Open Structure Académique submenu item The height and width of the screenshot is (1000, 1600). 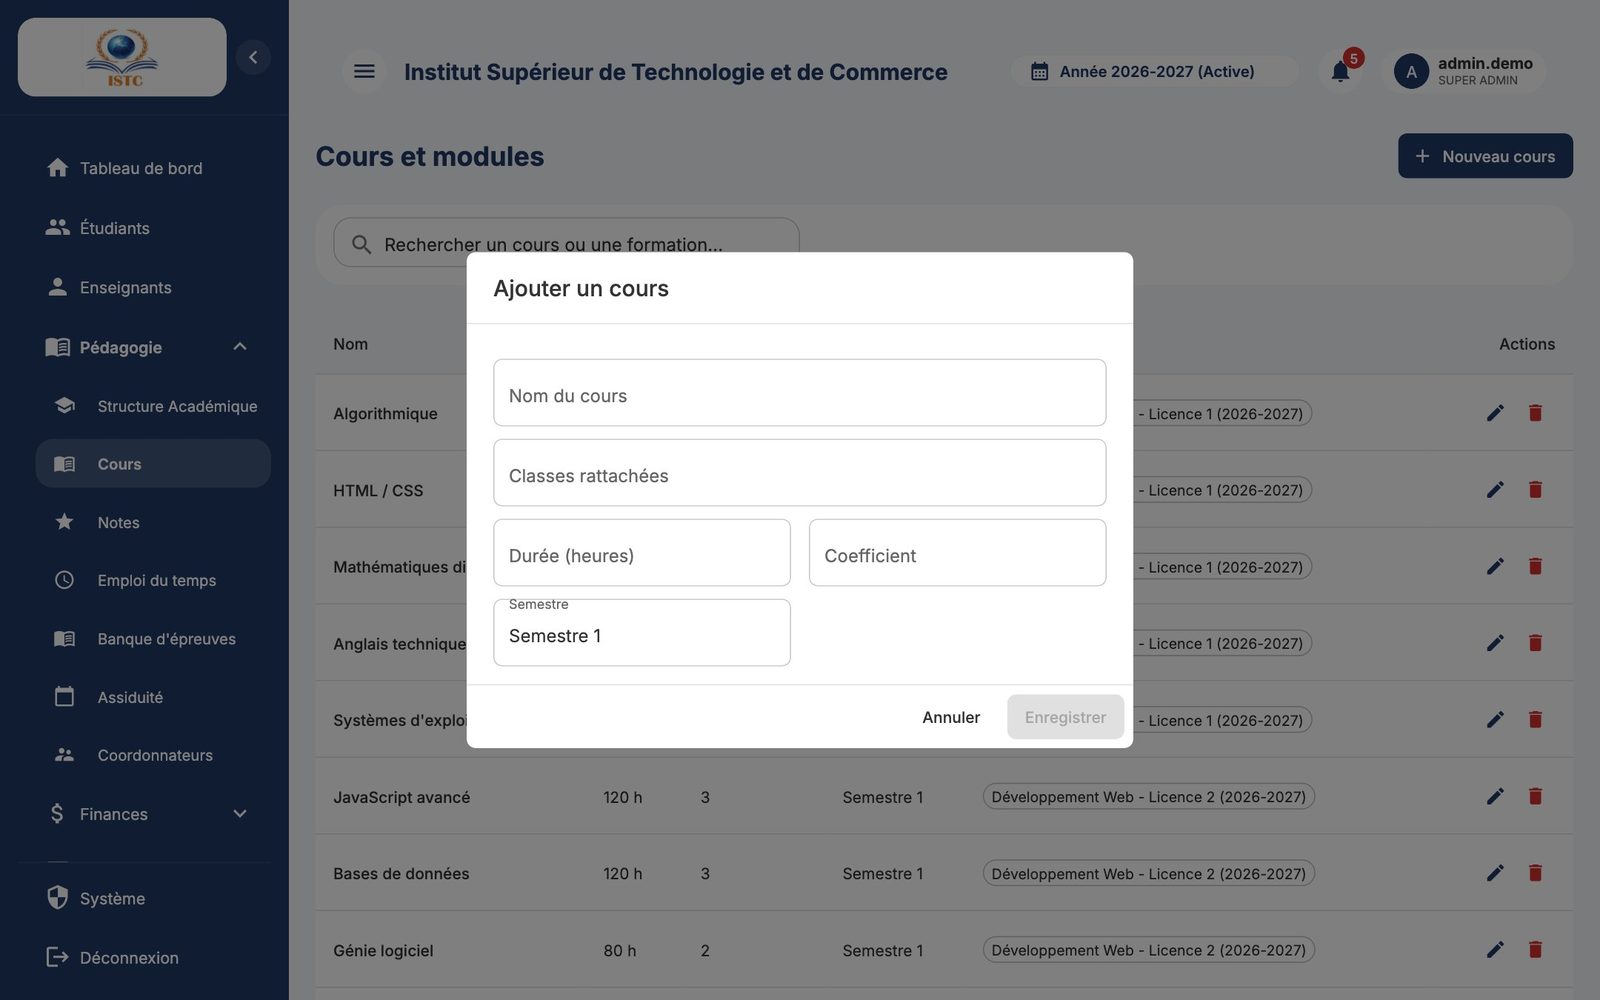[x=153, y=406]
